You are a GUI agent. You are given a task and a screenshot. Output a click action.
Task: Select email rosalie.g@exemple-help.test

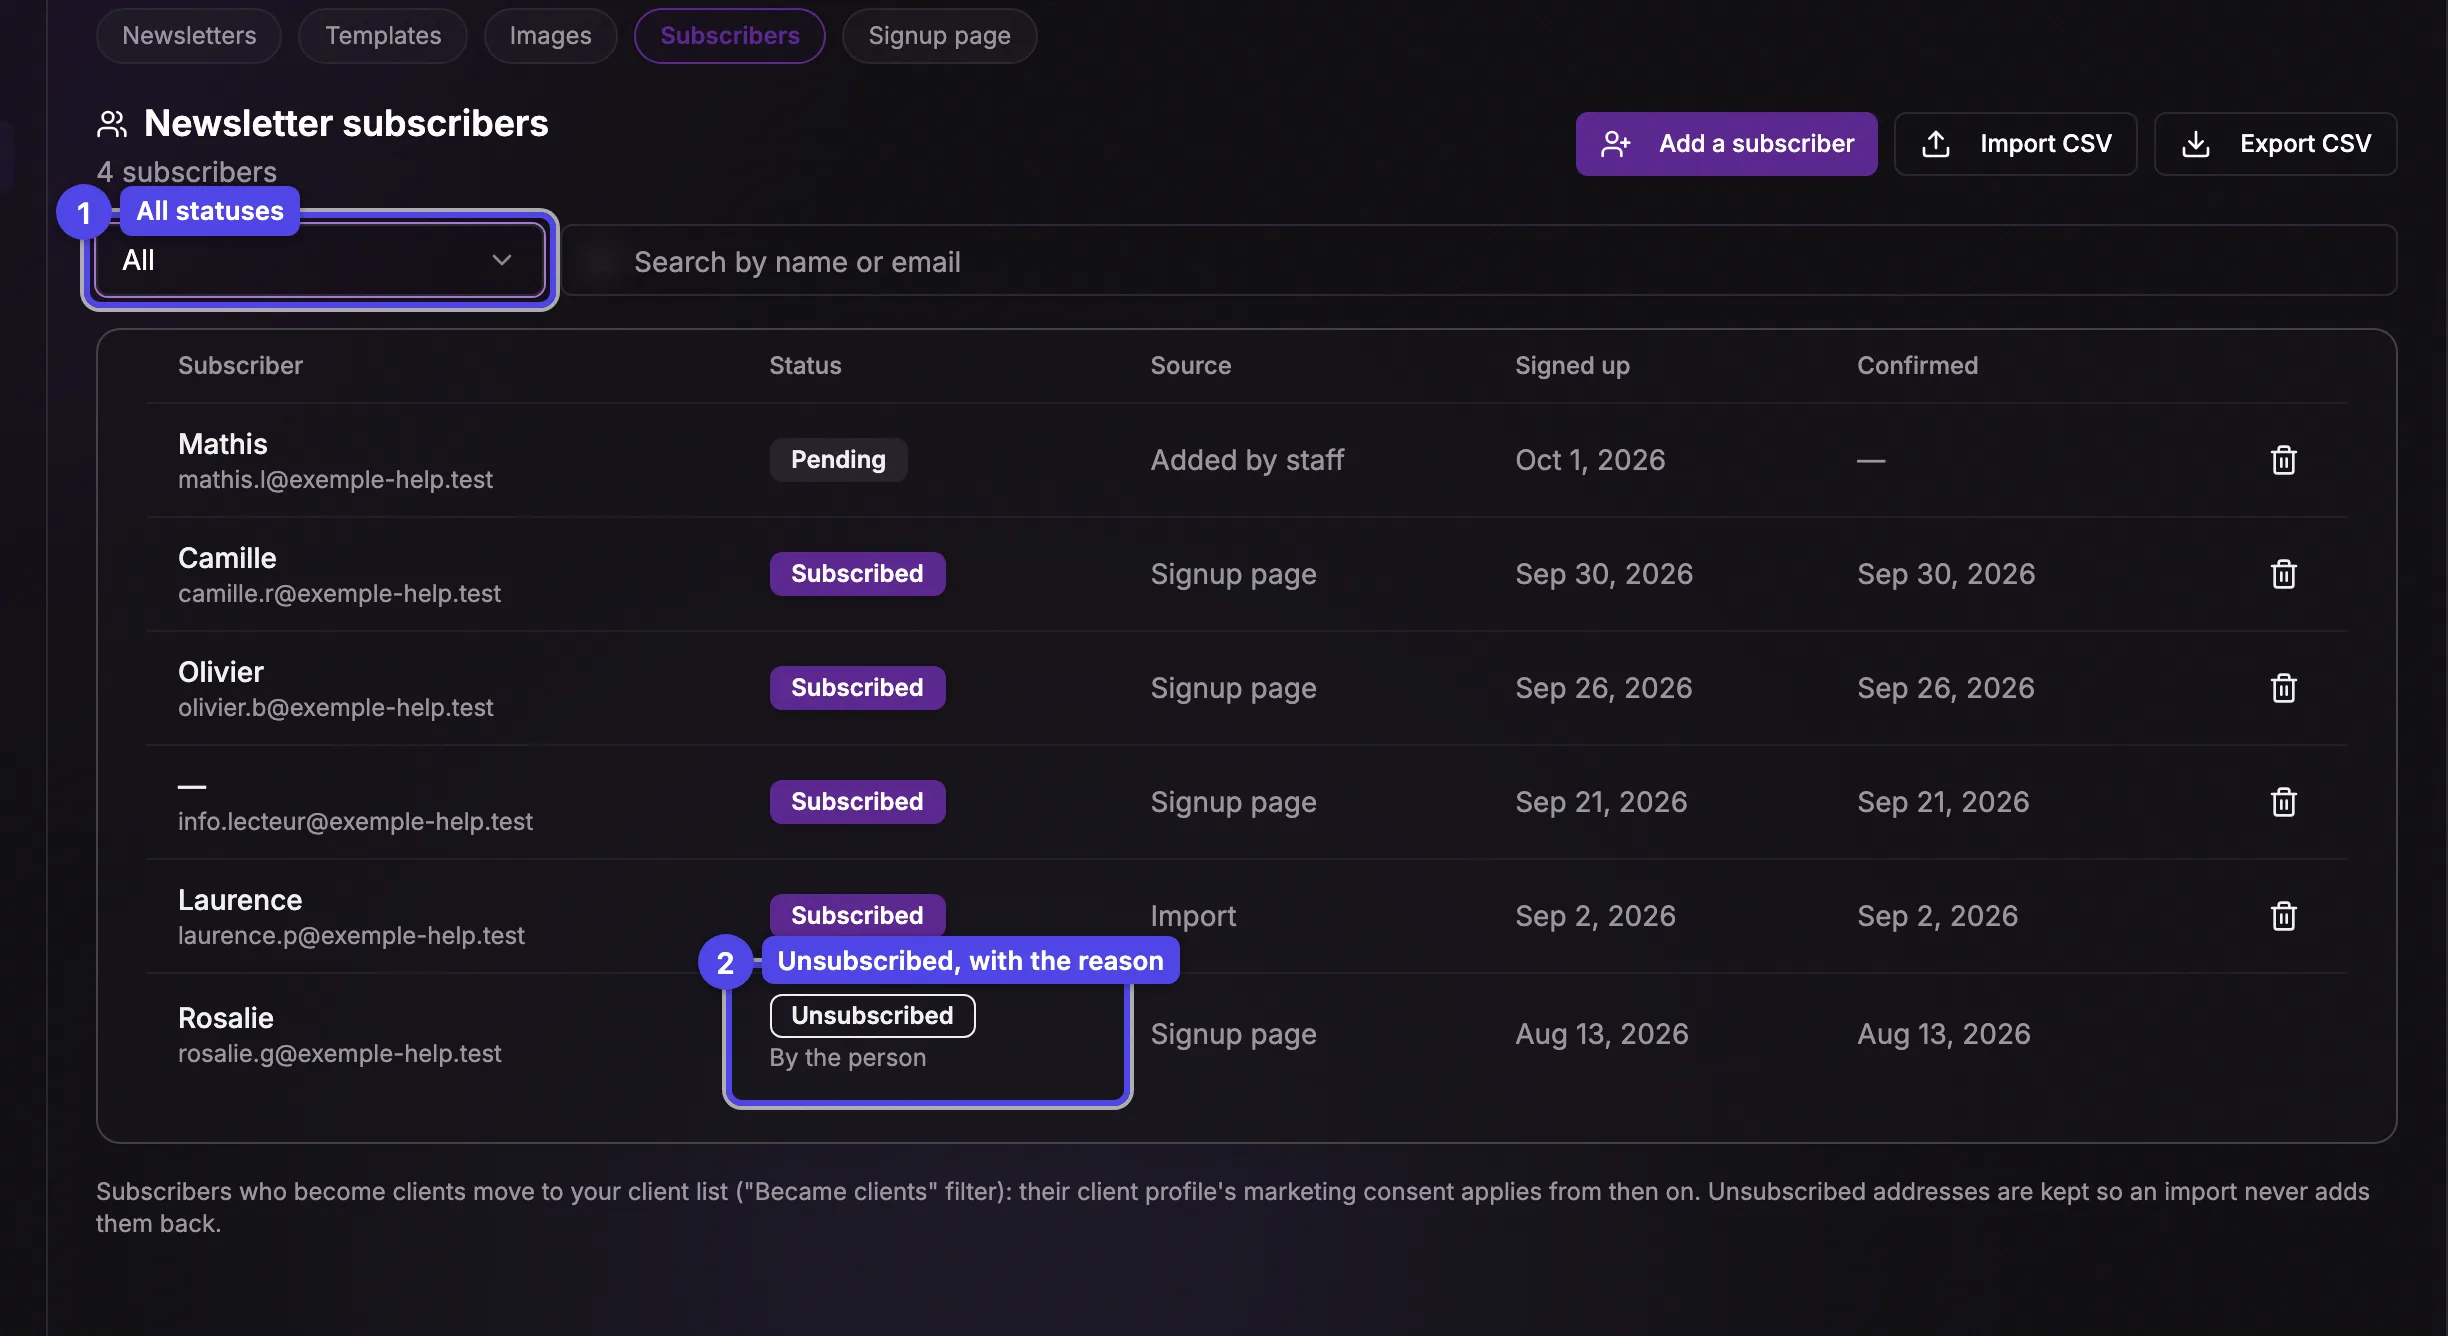tap(339, 1054)
